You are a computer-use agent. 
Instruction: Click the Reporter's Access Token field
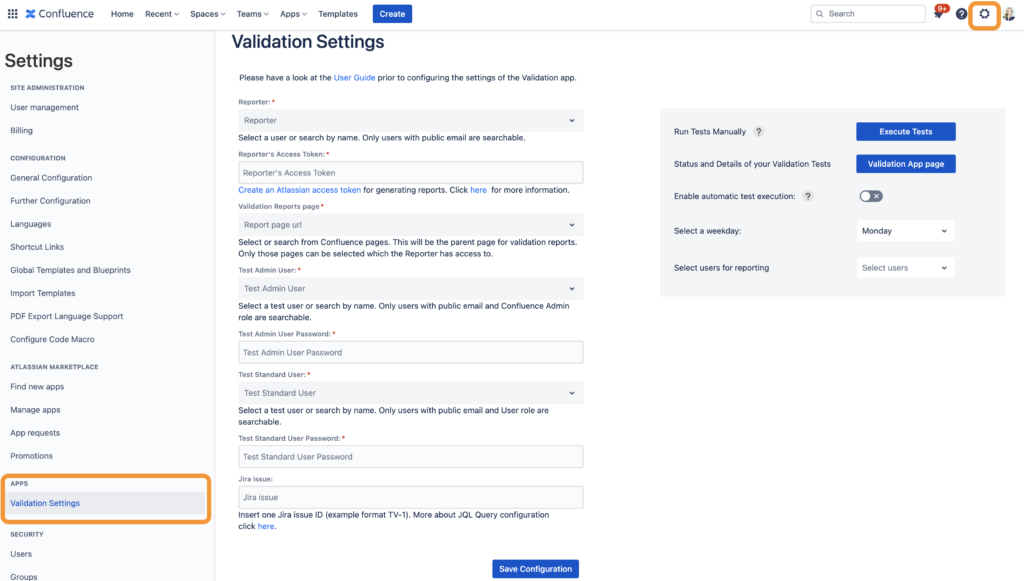[x=410, y=172]
